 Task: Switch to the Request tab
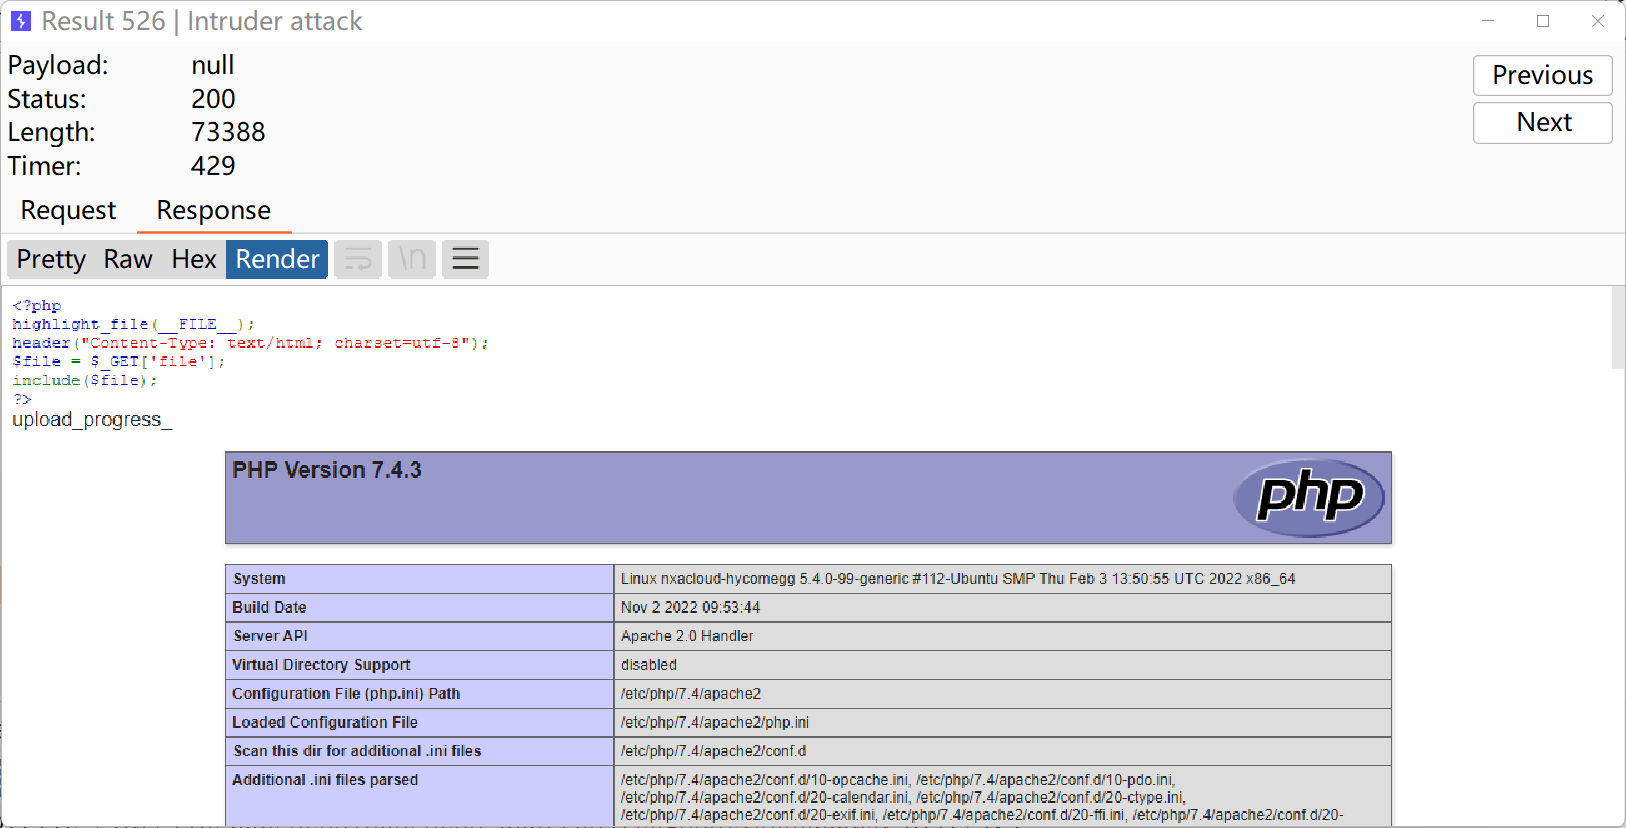68,210
